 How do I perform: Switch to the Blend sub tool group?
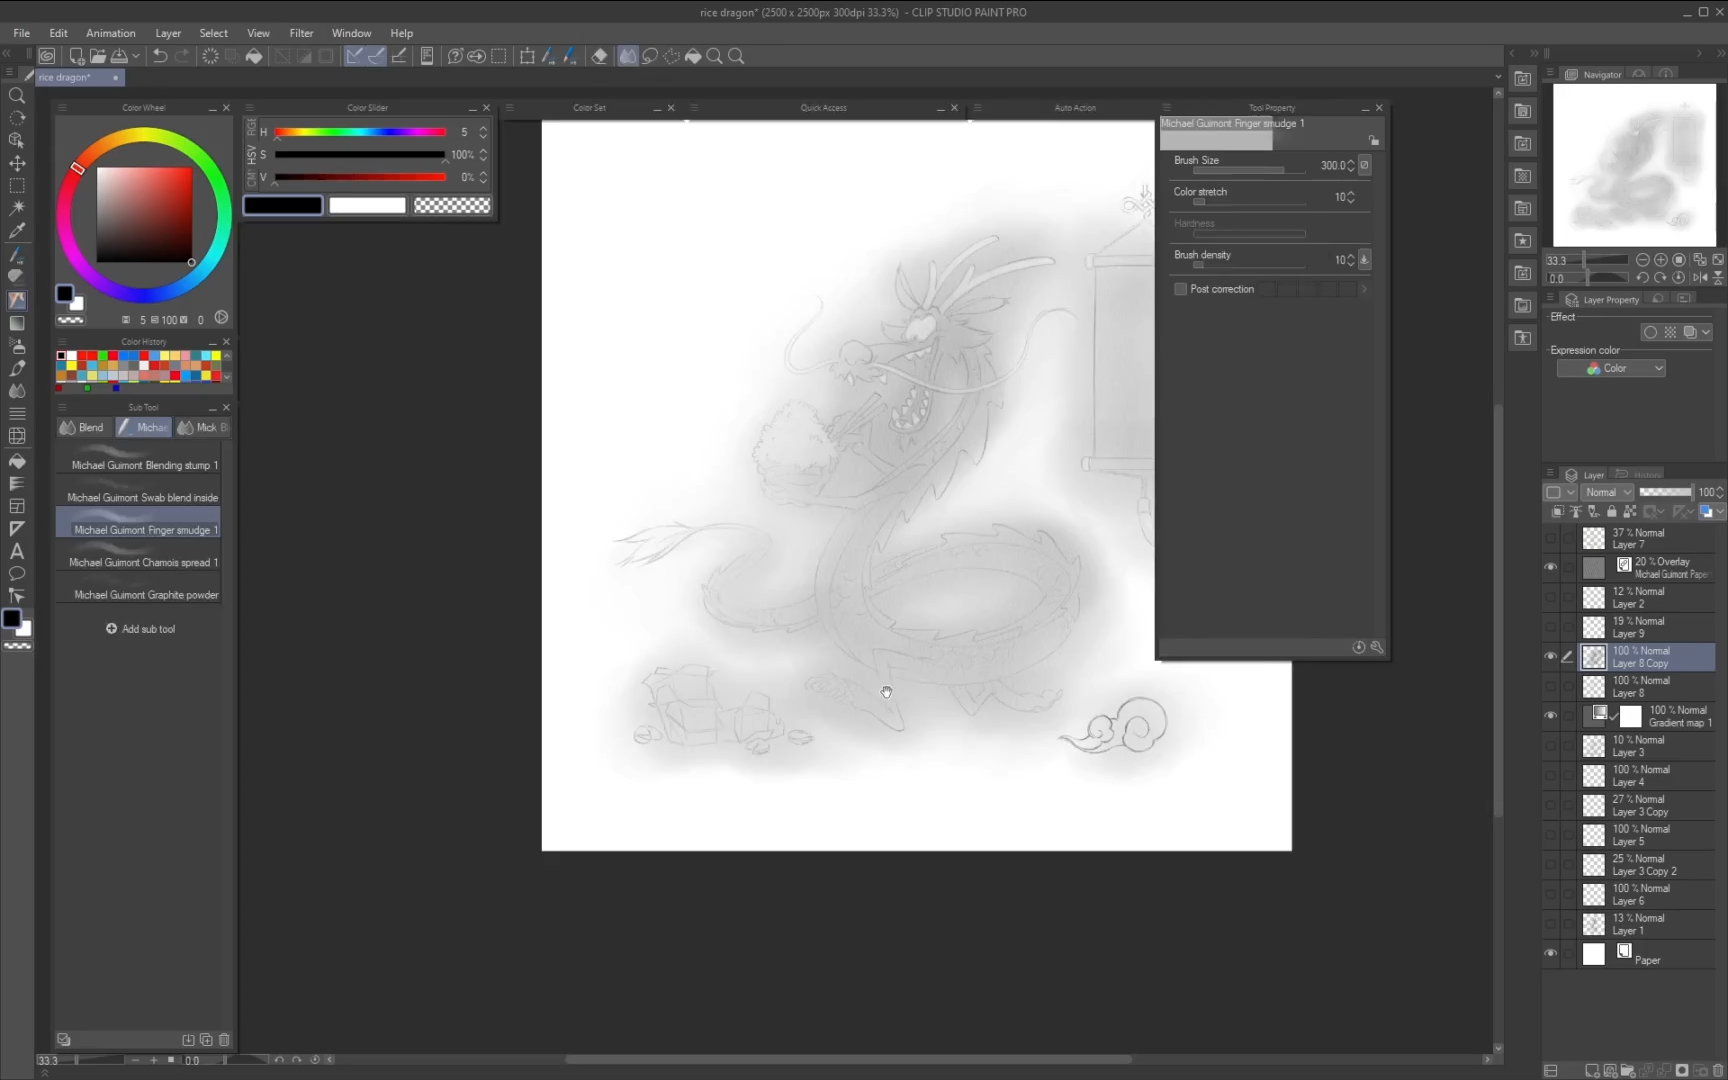click(83, 427)
